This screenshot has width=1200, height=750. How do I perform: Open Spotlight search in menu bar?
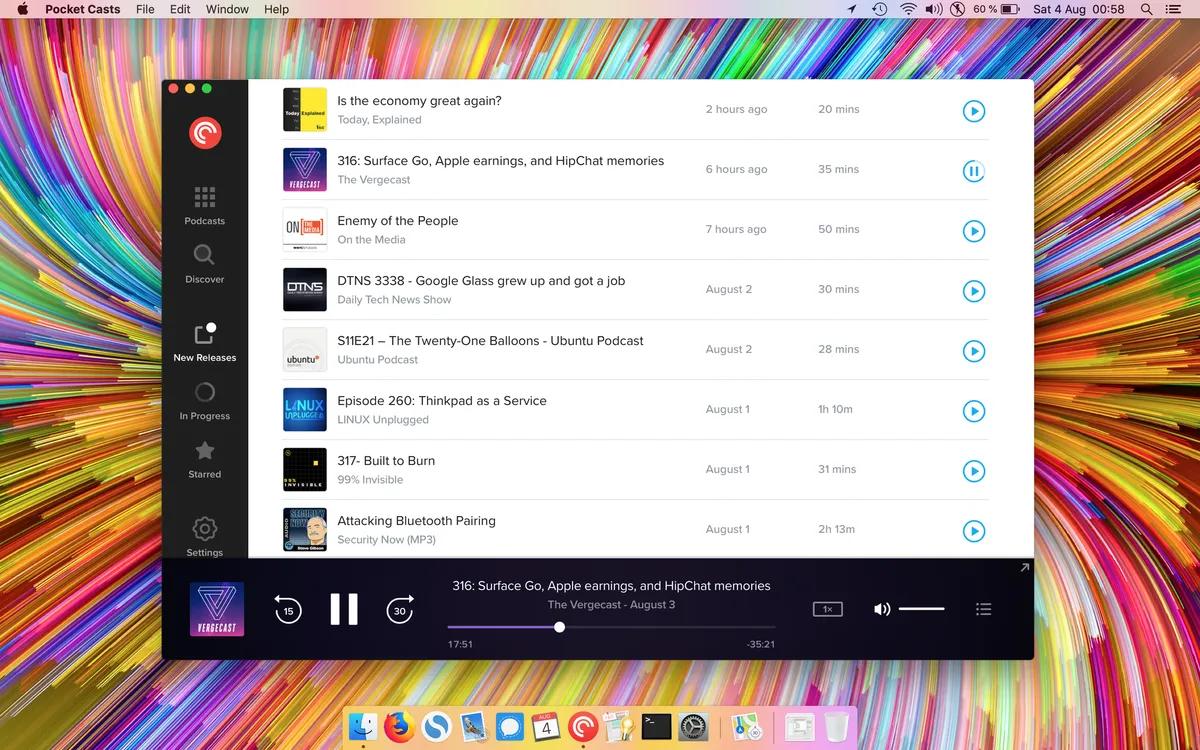tap(1146, 9)
